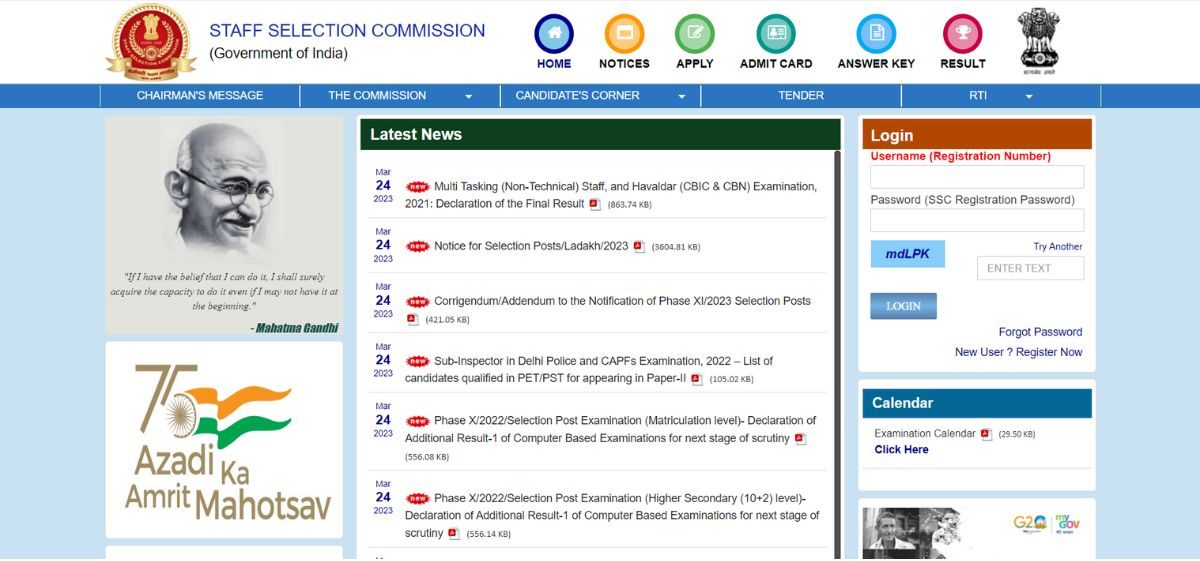Screen dimensions: 1200x561
Task: Open PDF icon for Selection Posts/Ladakh/2023 notice
Action: pos(639,247)
